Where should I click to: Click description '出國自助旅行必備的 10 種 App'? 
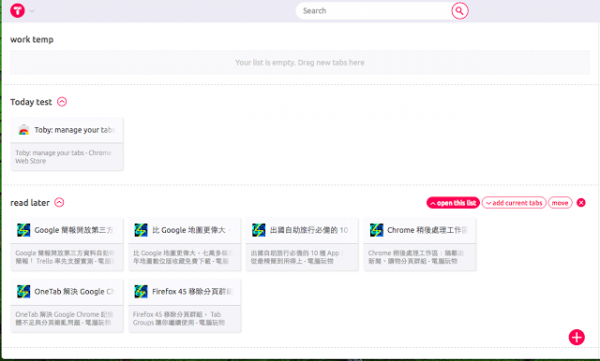pos(297,257)
